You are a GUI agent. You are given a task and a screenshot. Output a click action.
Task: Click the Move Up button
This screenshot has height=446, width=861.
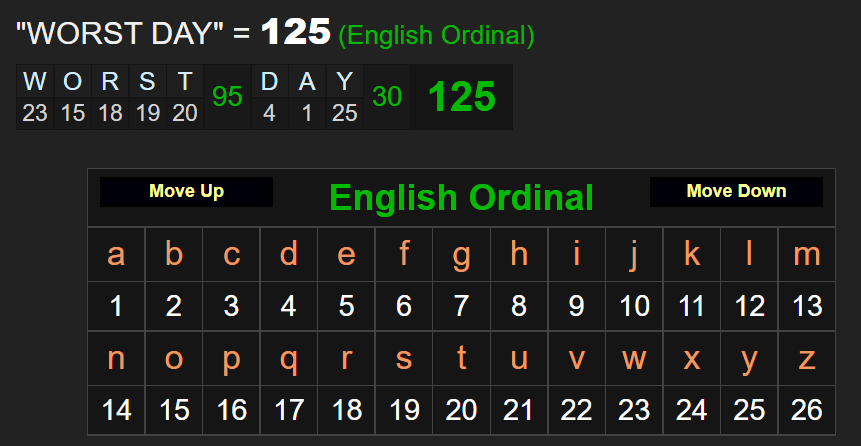coord(186,191)
